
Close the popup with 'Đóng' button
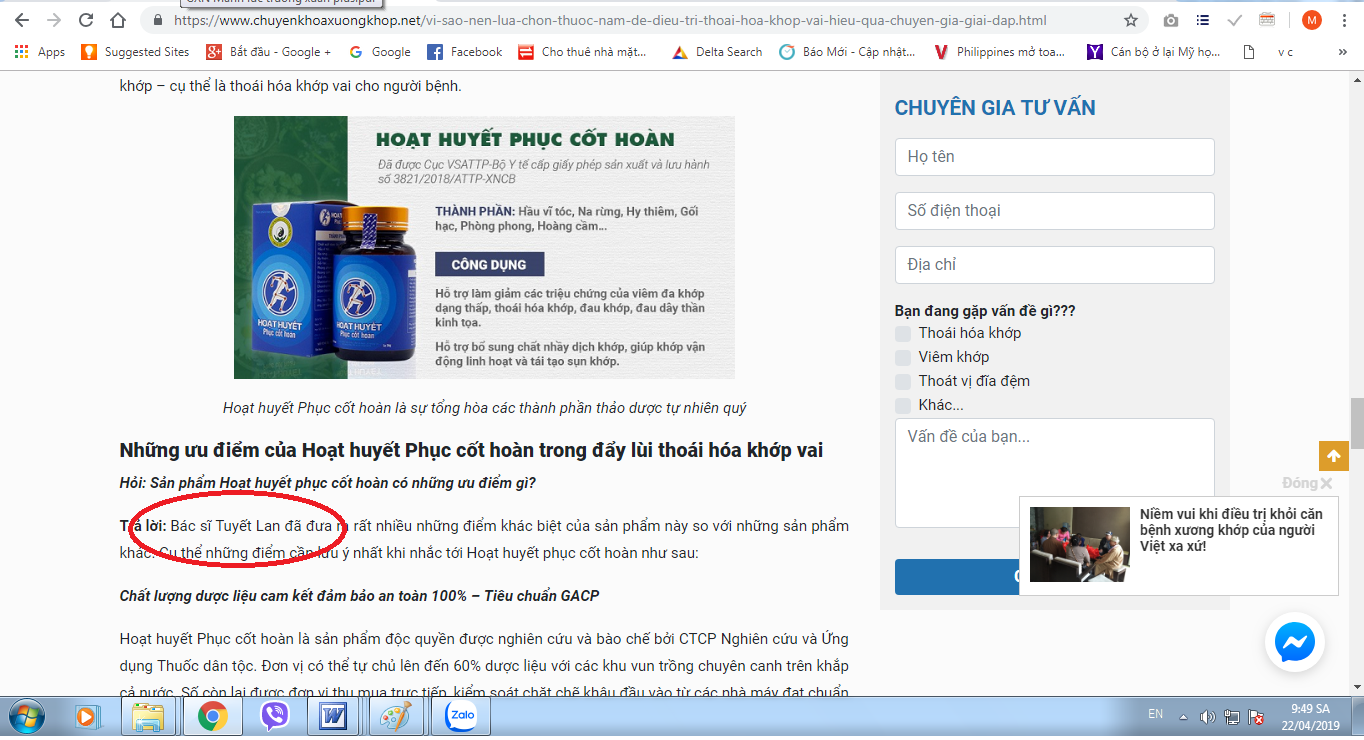pyautogui.click(x=1307, y=483)
